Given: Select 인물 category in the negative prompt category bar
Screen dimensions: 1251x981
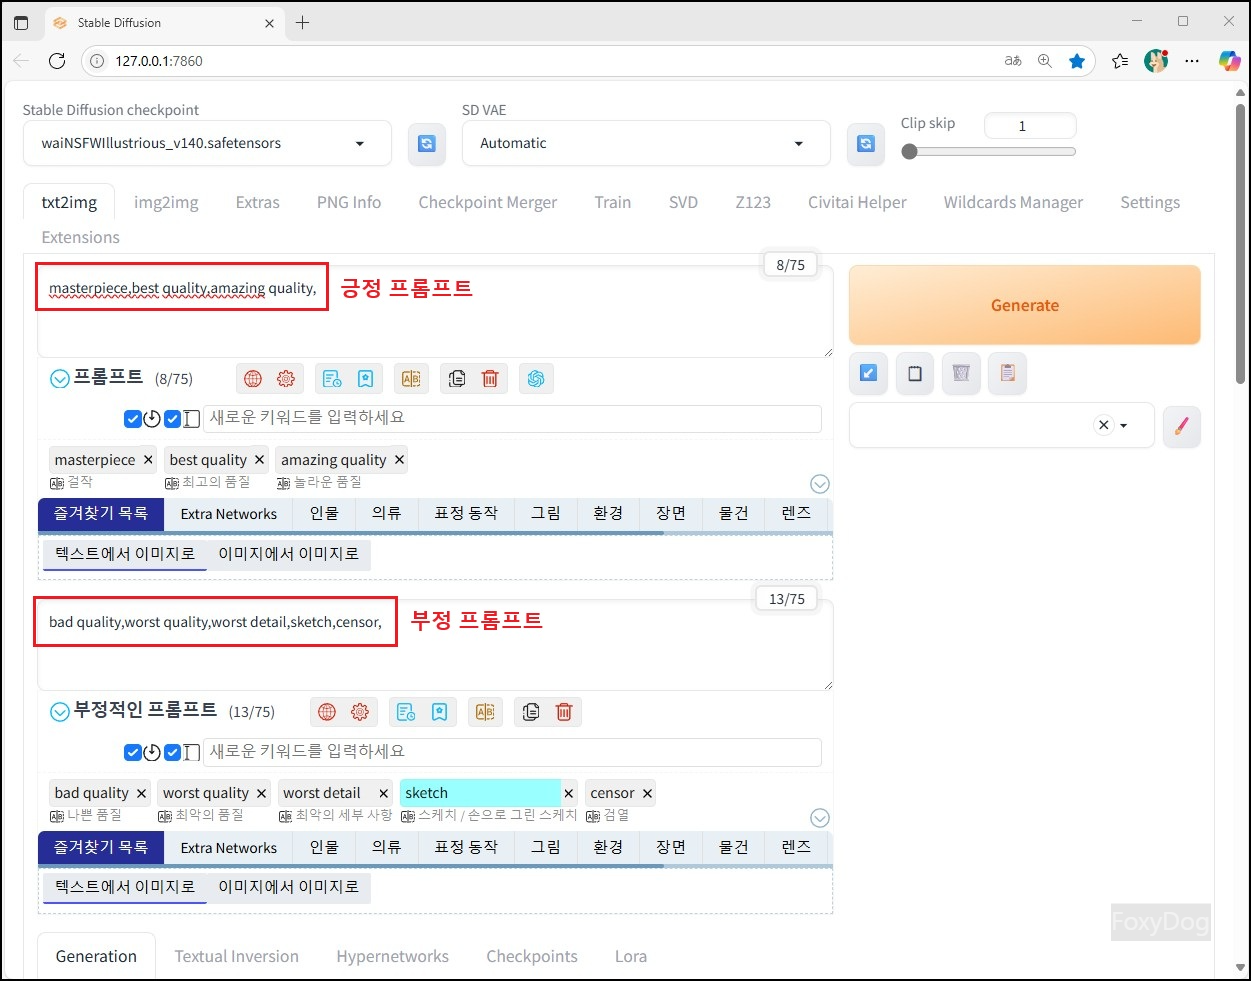Looking at the screenshot, I should click(x=324, y=848).
